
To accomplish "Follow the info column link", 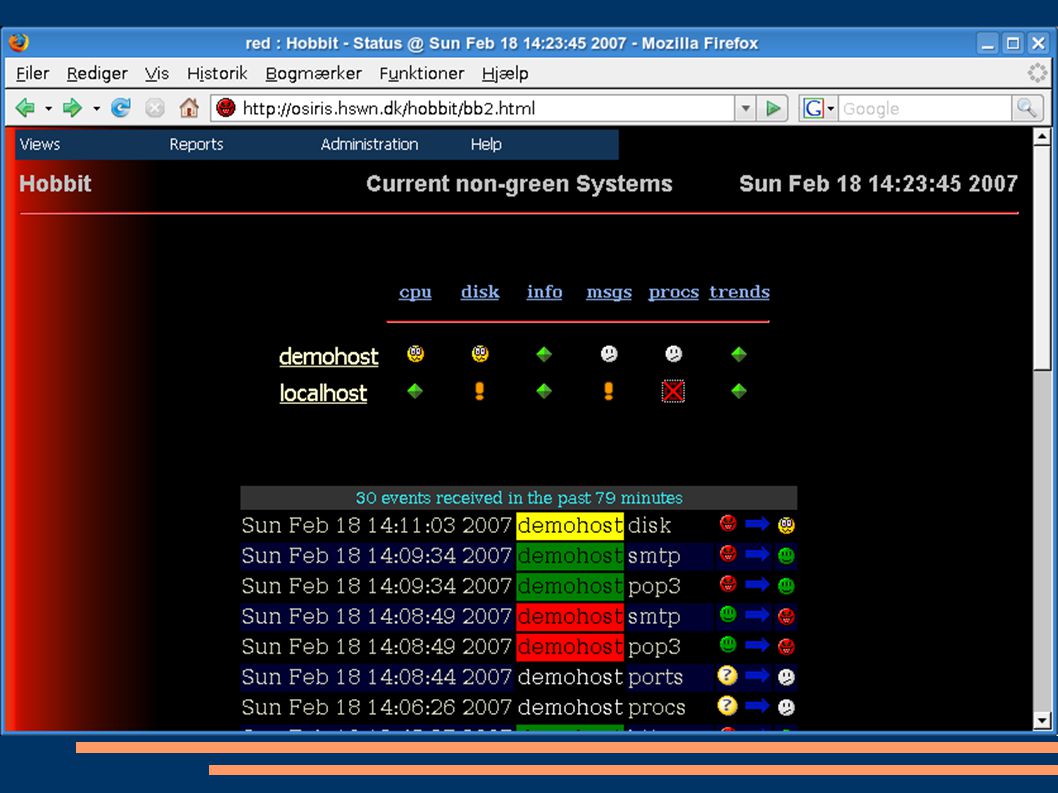I will tap(545, 292).
